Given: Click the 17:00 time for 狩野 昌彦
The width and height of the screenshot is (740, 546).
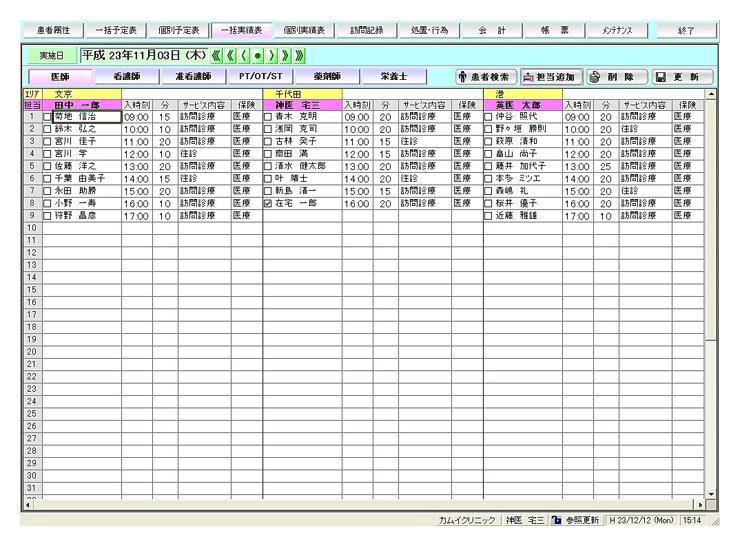Looking at the screenshot, I should (136, 216).
